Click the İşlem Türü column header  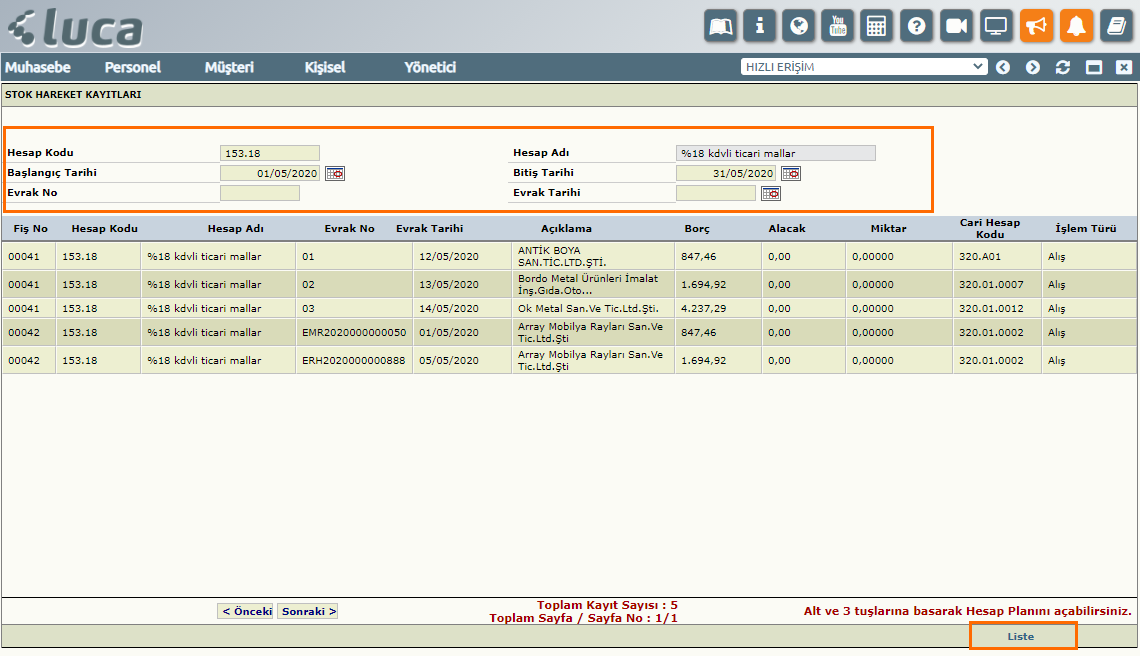(x=1085, y=229)
